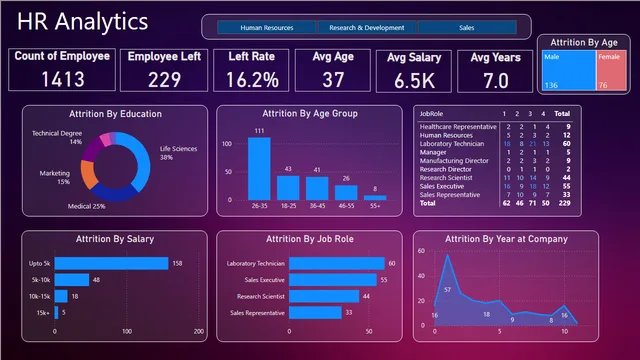Select the Medical donut chart segment
640x360 pixels.
tap(114, 194)
